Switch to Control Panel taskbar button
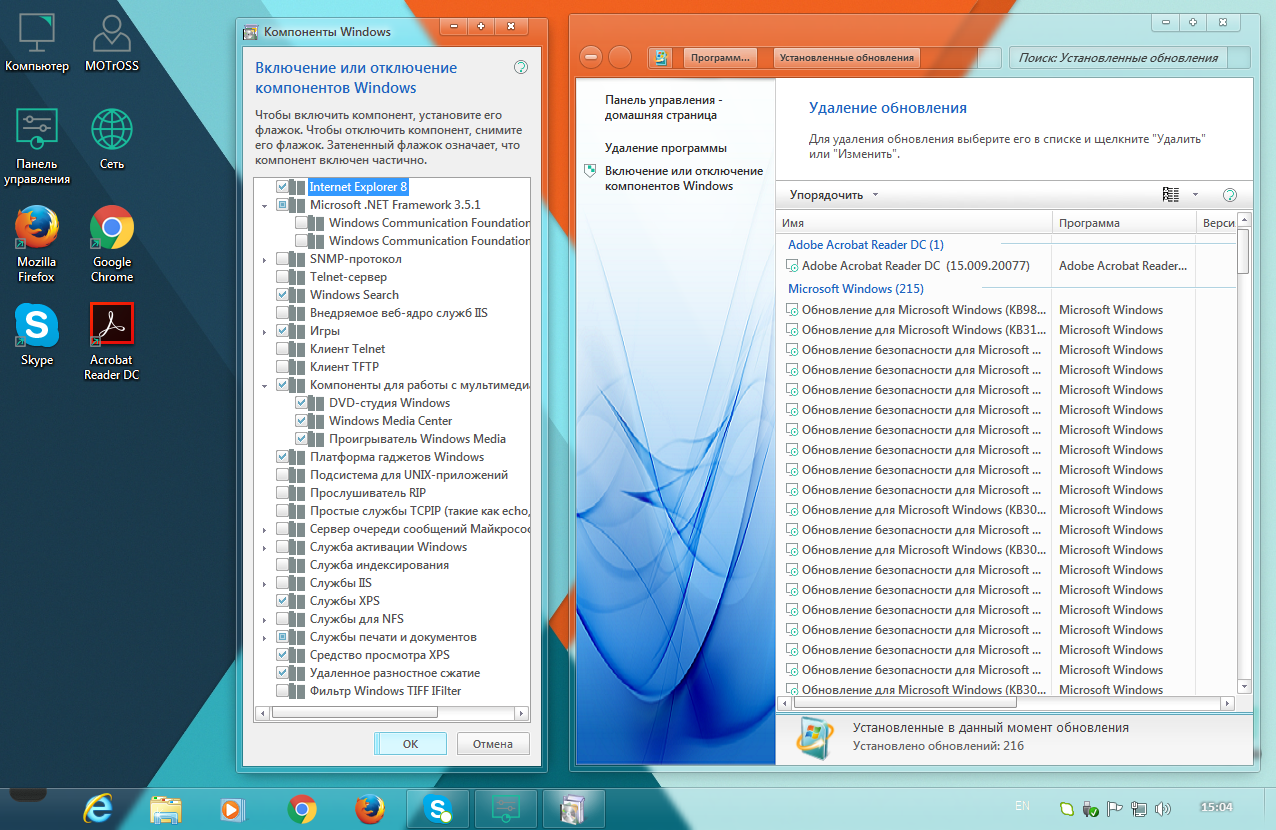 point(505,808)
